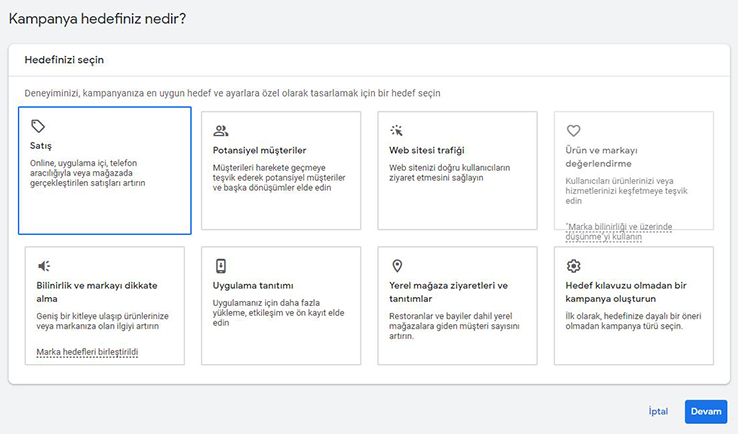Screen dimensions: 738x434
Task: Choose the Potansiyel müşteriler goal card
Action: pyautogui.click(x=281, y=170)
